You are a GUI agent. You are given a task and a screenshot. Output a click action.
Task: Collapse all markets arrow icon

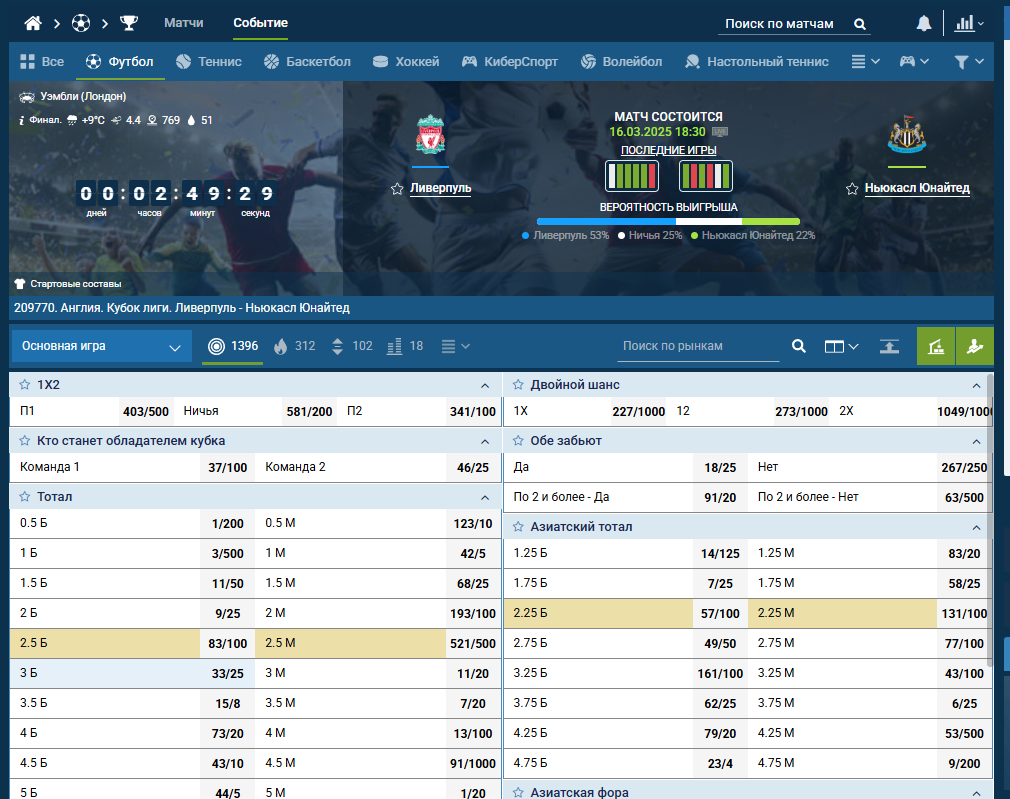tap(890, 347)
